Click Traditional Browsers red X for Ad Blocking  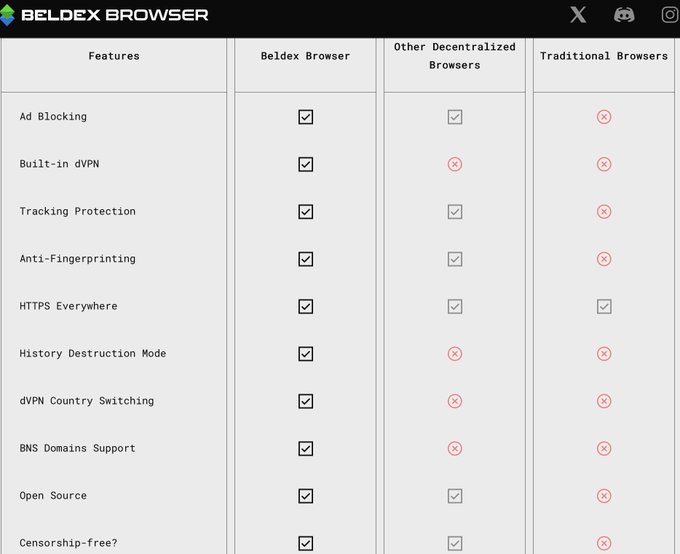point(604,117)
